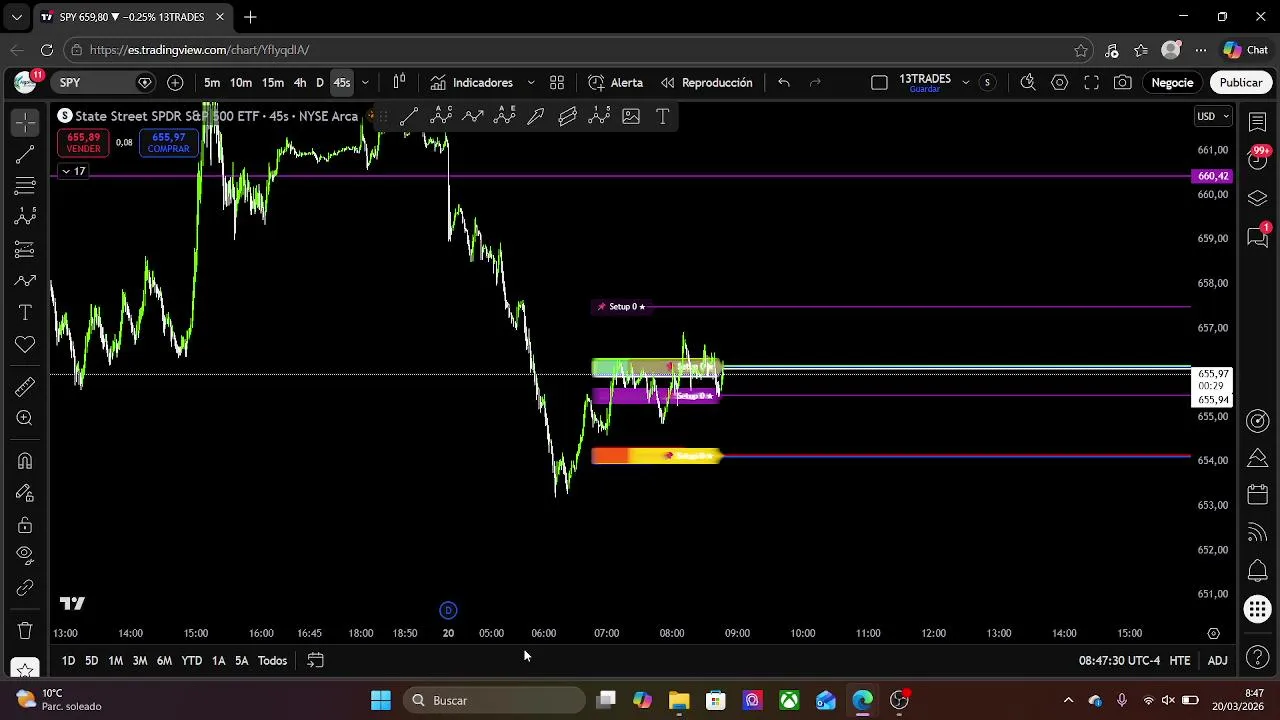Click the 655,97 COMPRAR buy button
The height and width of the screenshot is (720, 1280).
coord(168,143)
